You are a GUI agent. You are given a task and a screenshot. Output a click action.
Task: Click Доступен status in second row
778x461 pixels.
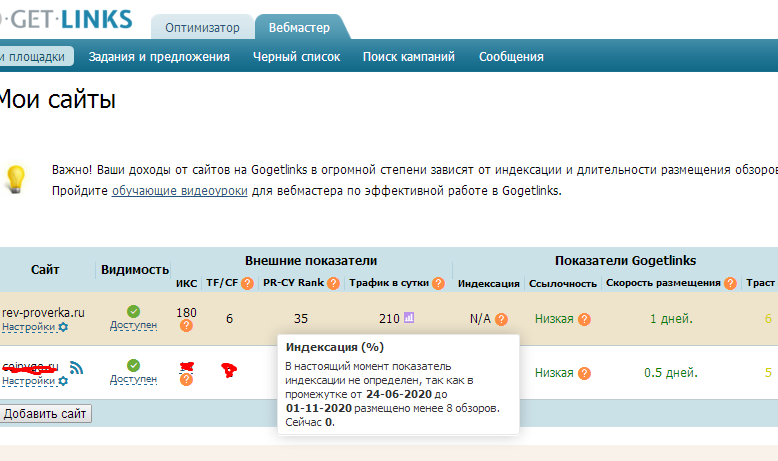click(133, 379)
